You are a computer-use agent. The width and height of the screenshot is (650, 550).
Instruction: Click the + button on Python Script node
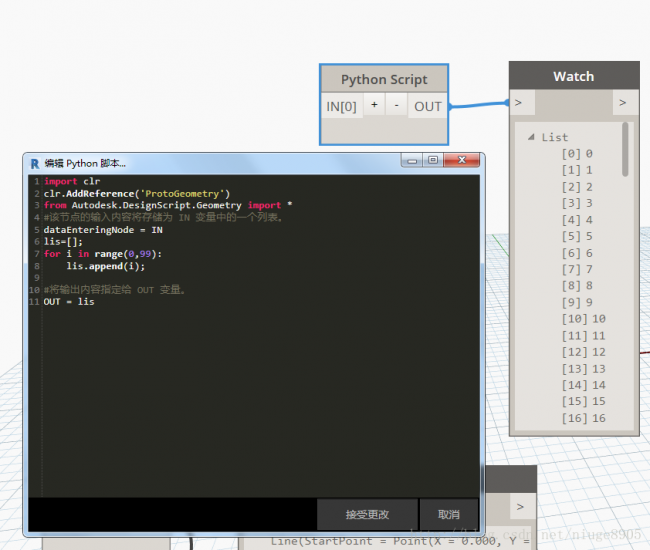374,106
